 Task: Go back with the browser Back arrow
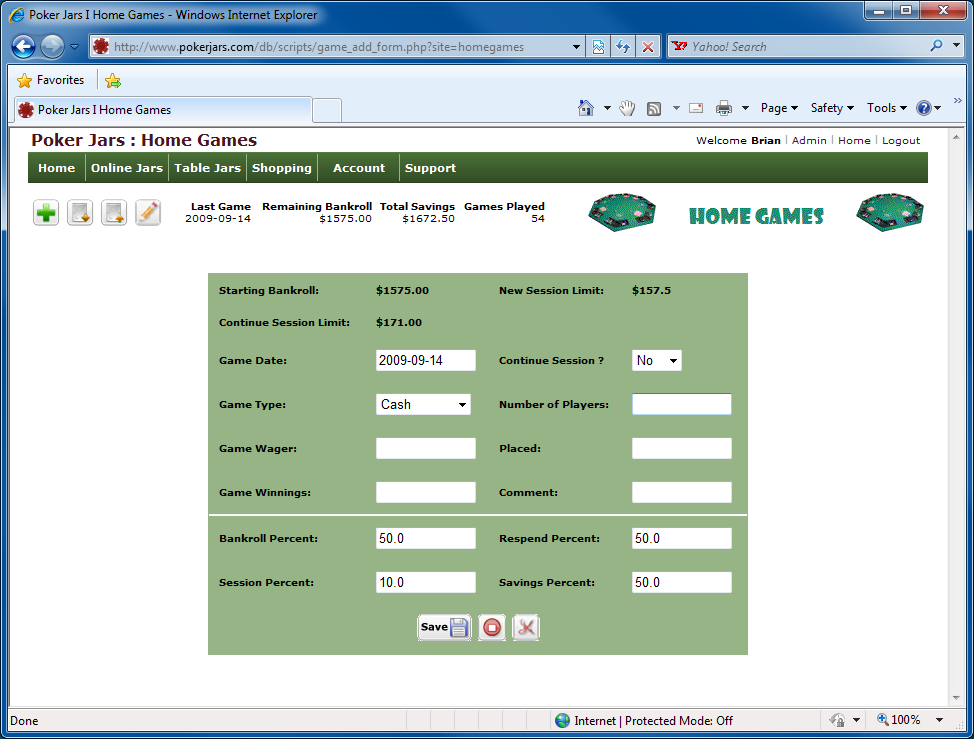tap(24, 47)
